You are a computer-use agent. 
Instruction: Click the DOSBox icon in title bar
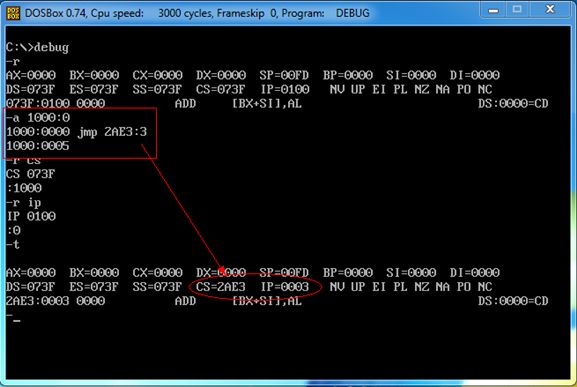13,13
